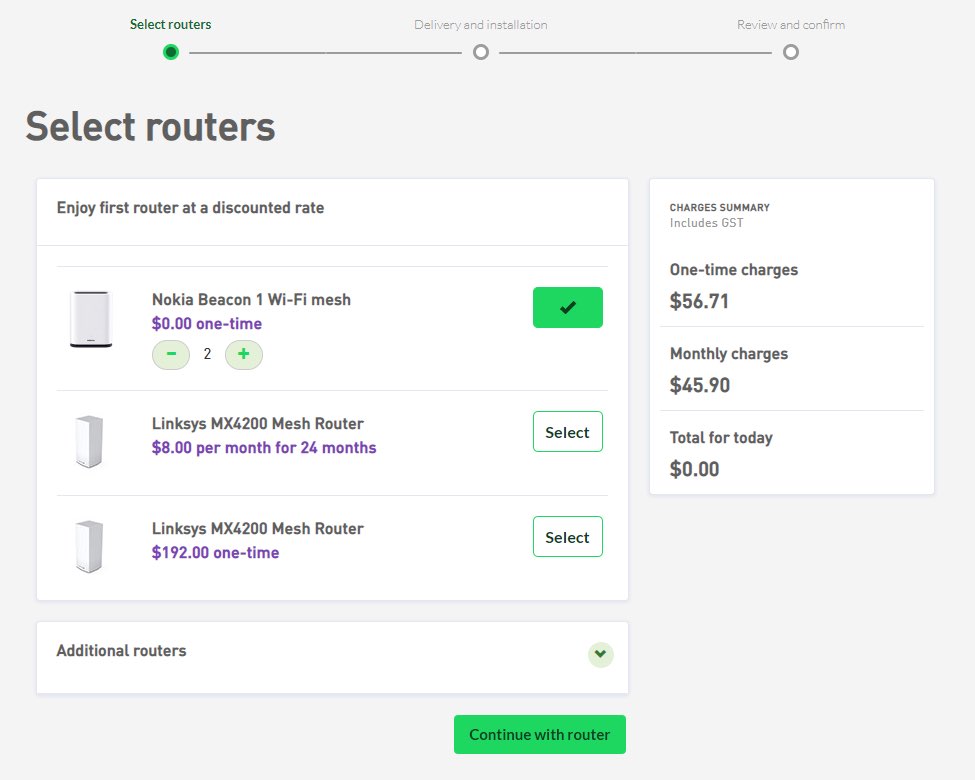Click the Delivery and installation step circle
This screenshot has width=975, height=780.
pyautogui.click(x=481, y=52)
